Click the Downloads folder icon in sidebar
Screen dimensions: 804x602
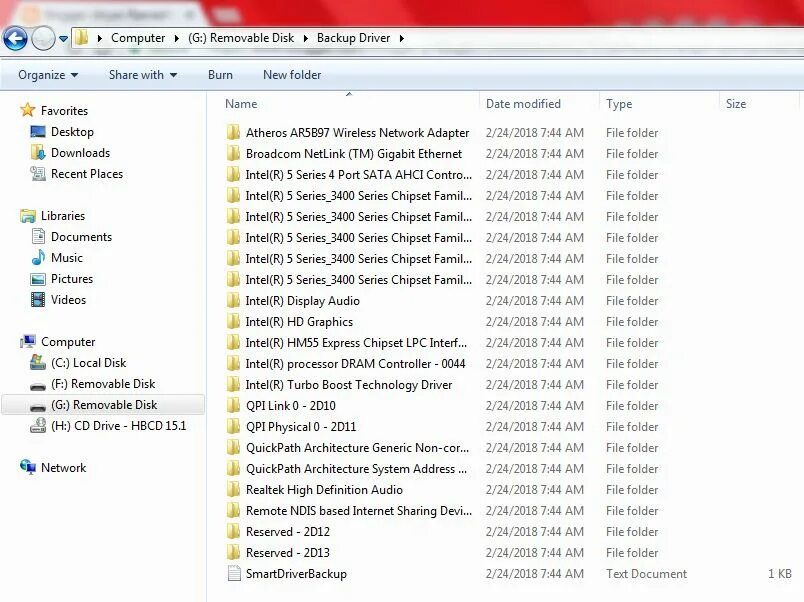38,153
